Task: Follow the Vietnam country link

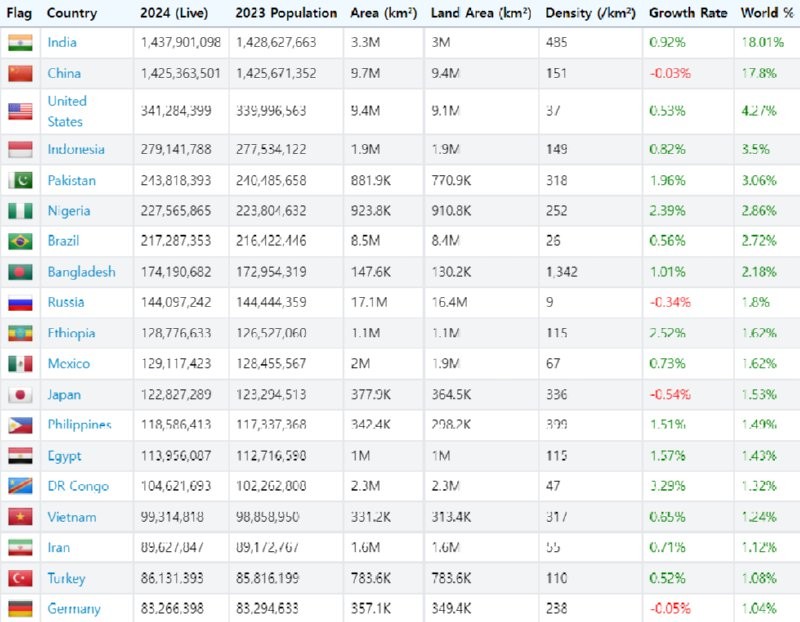Action: (x=72, y=517)
